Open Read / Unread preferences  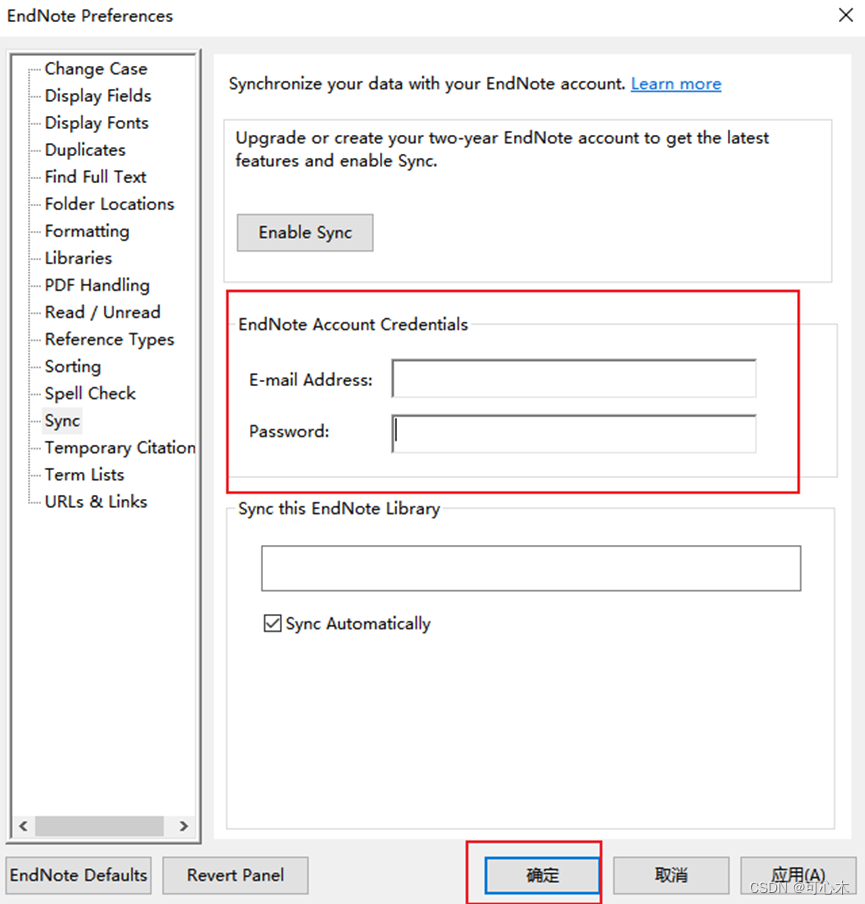point(103,312)
